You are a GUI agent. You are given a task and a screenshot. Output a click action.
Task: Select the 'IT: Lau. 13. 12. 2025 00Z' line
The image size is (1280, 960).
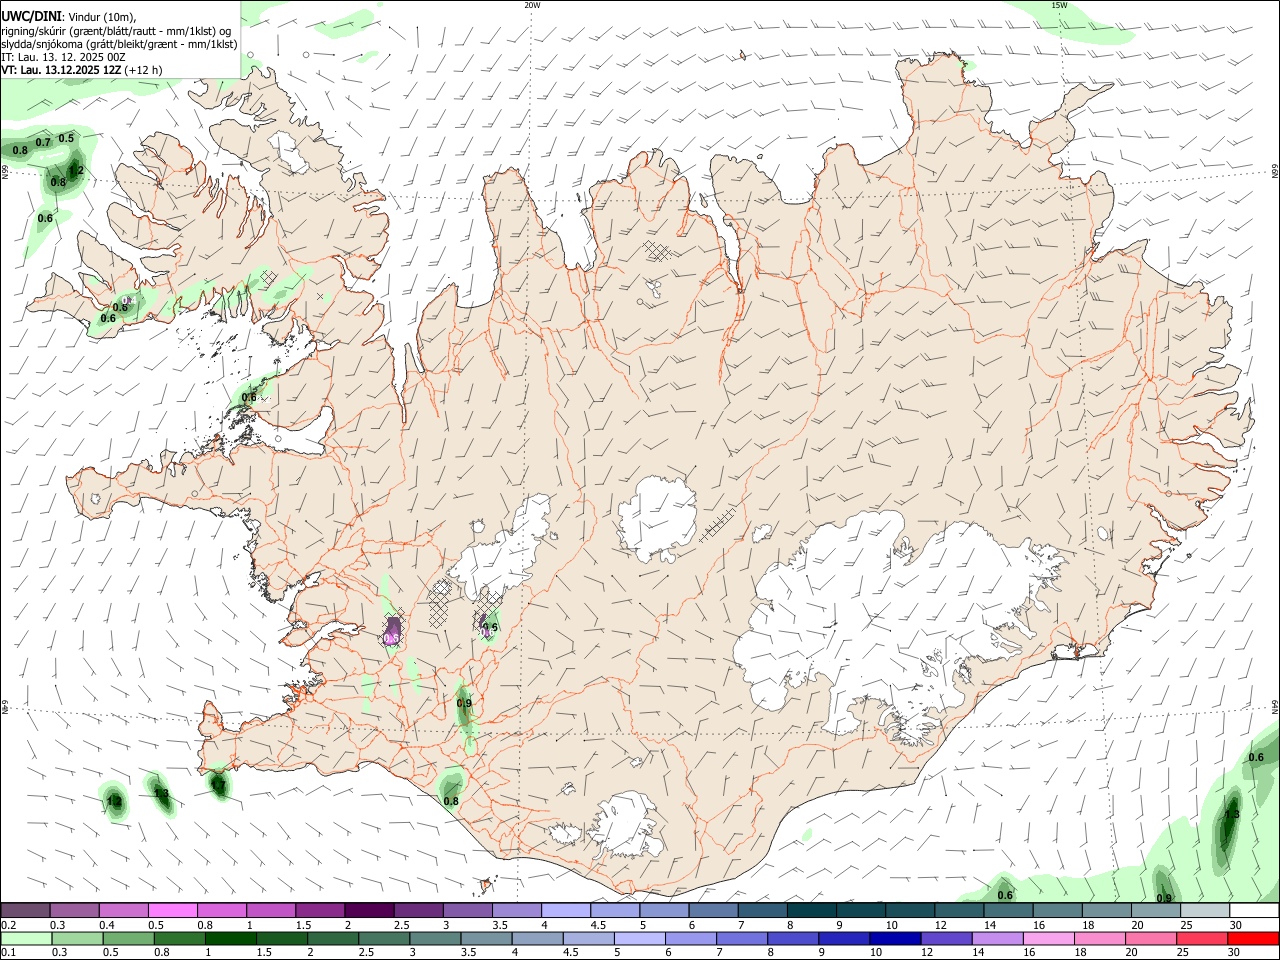63,57
